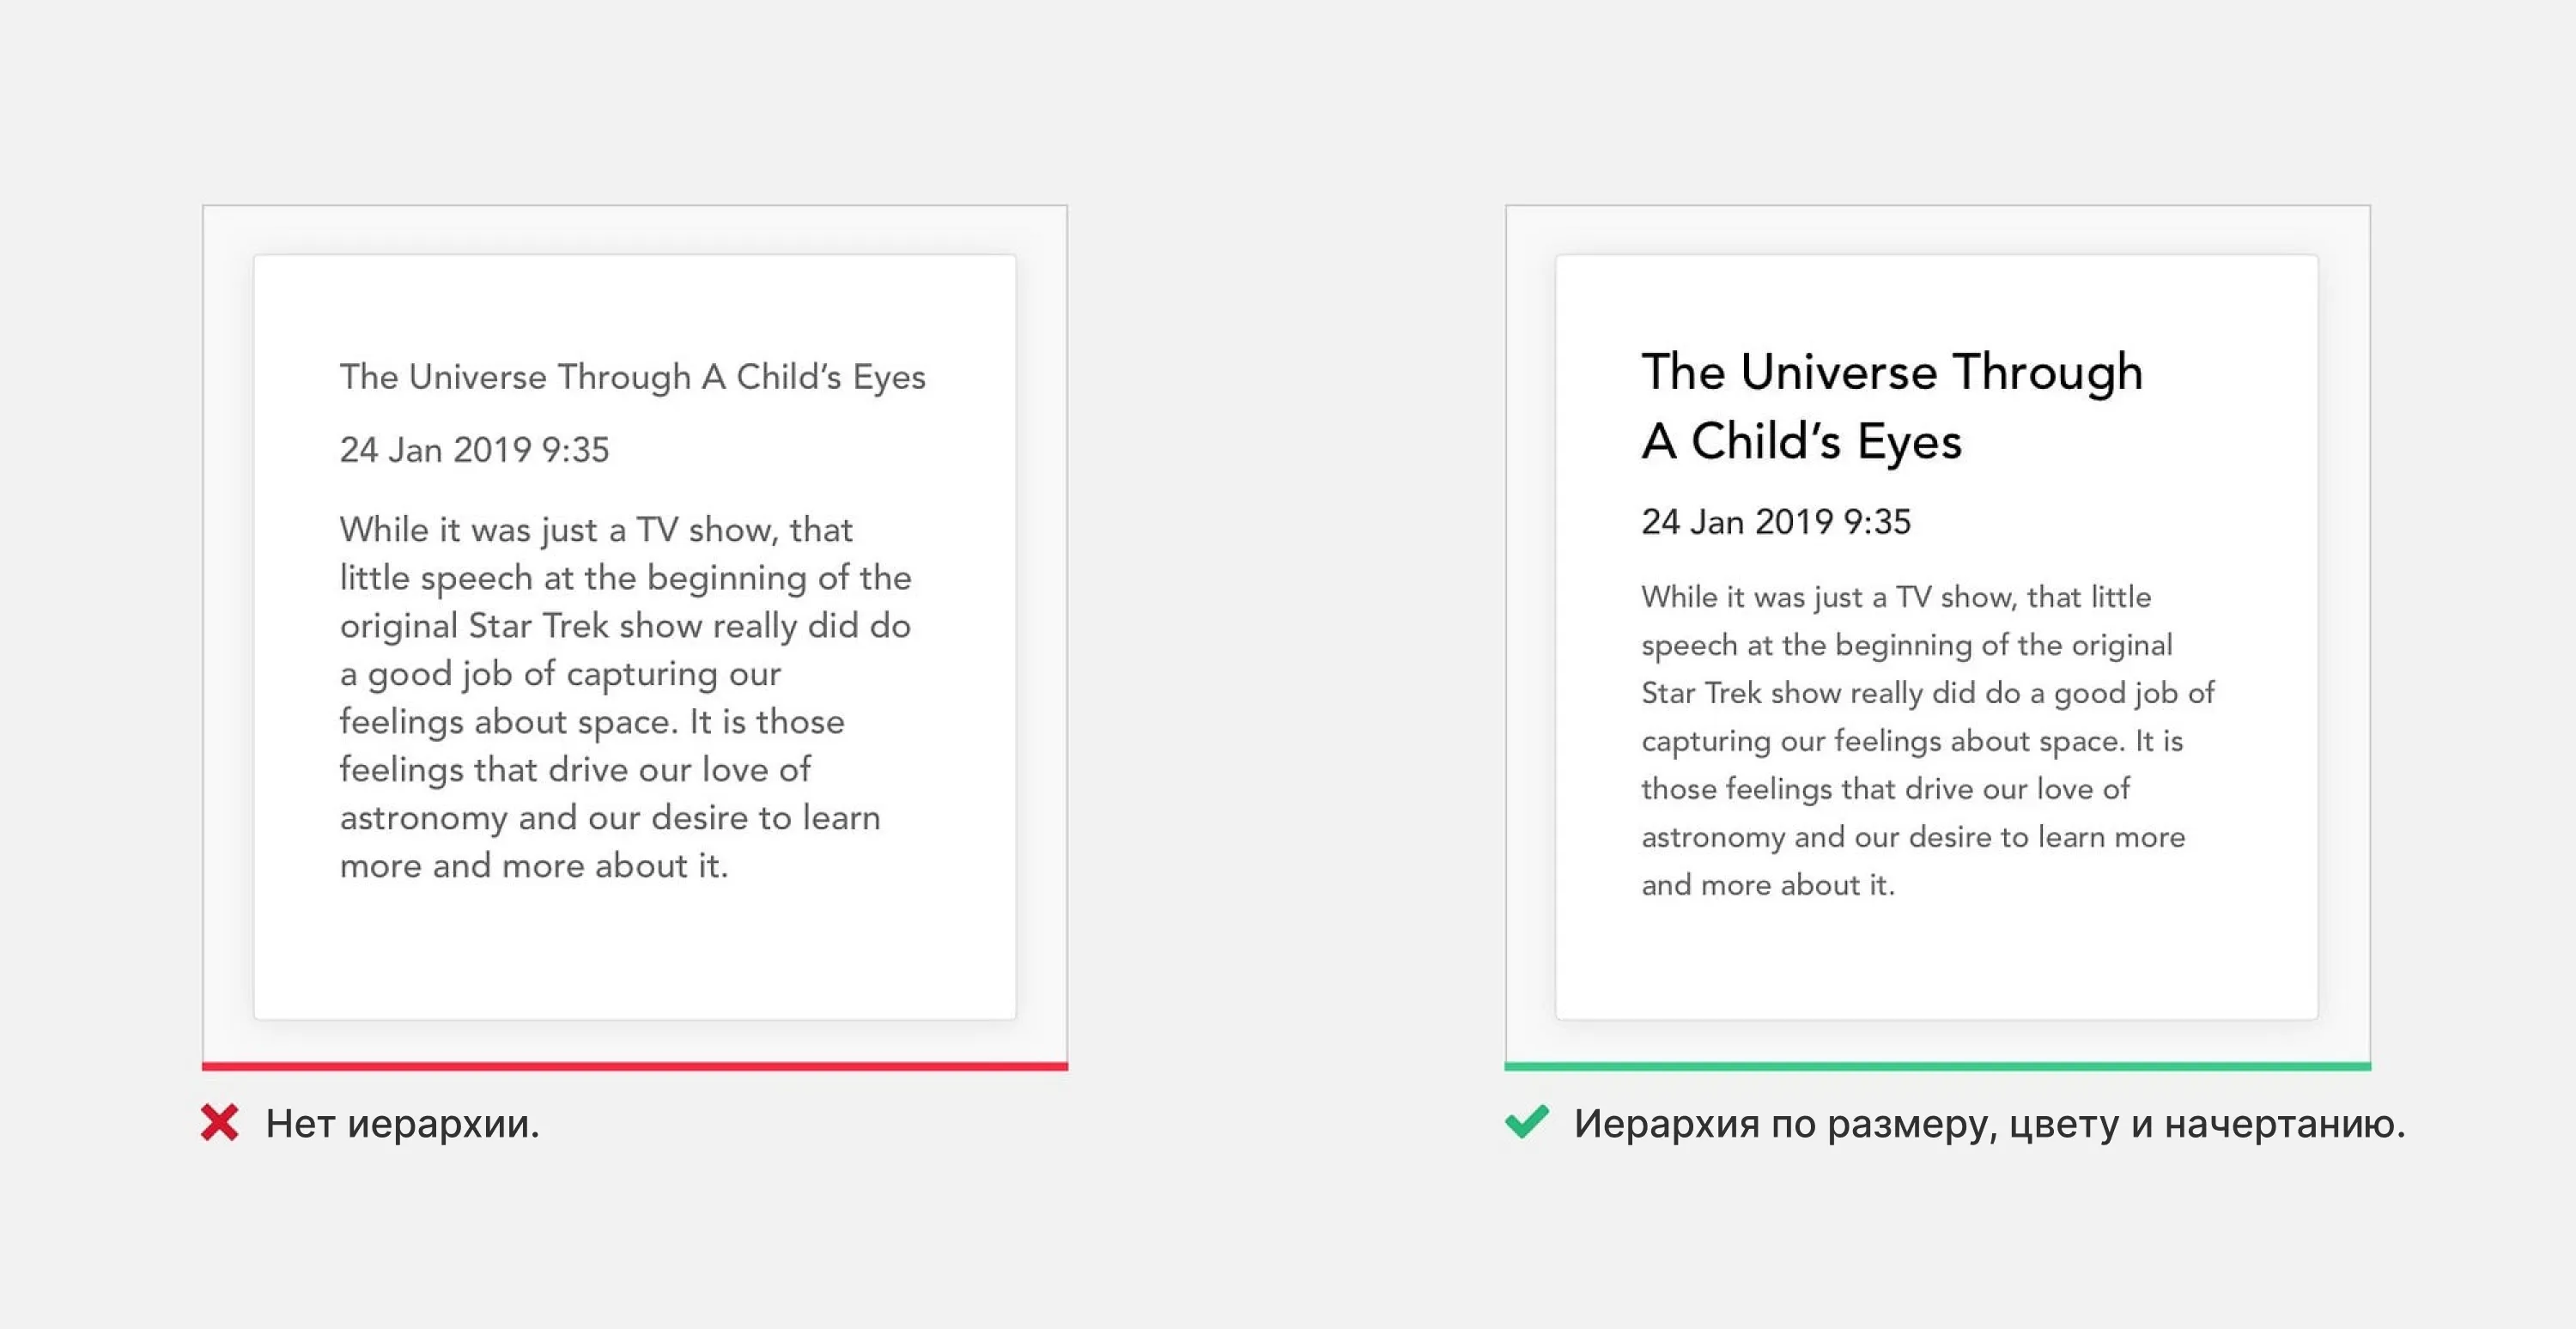Select the bold title 'The Universe Through' line

(1892, 373)
